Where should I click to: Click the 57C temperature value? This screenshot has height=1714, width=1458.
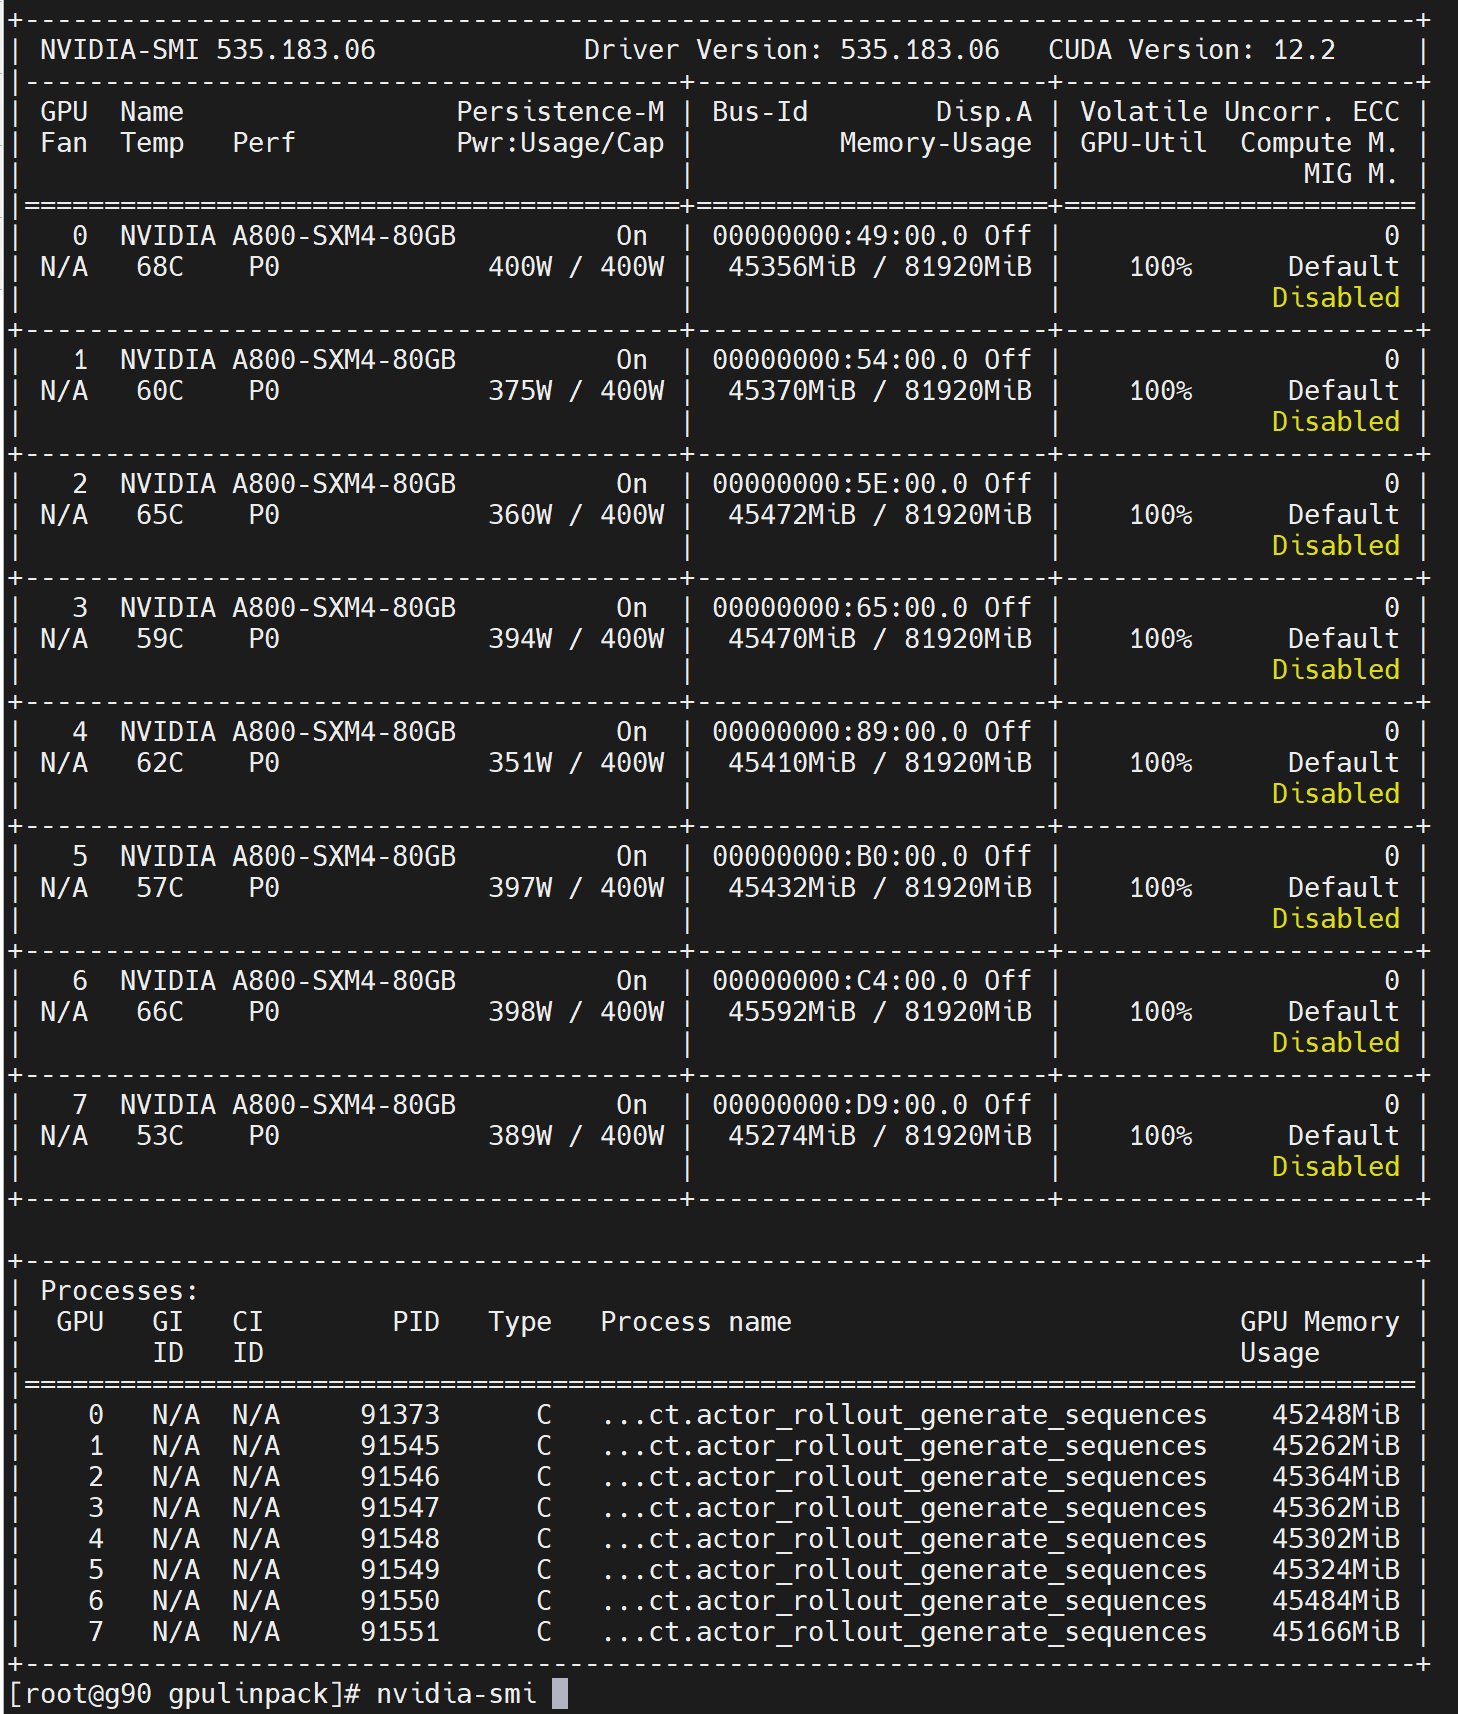pyautogui.click(x=160, y=888)
